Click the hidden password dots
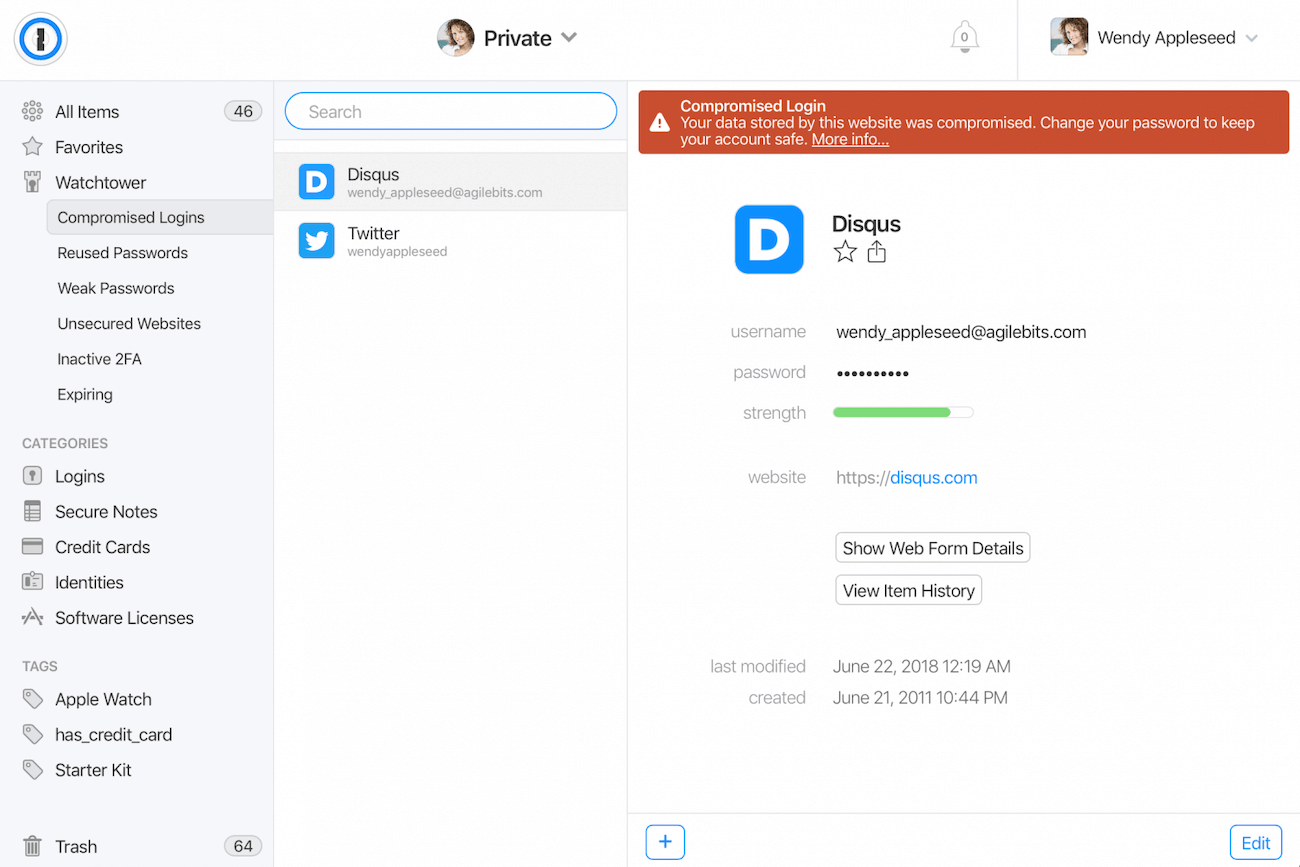The image size is (1300, 867). click(873, 373)
